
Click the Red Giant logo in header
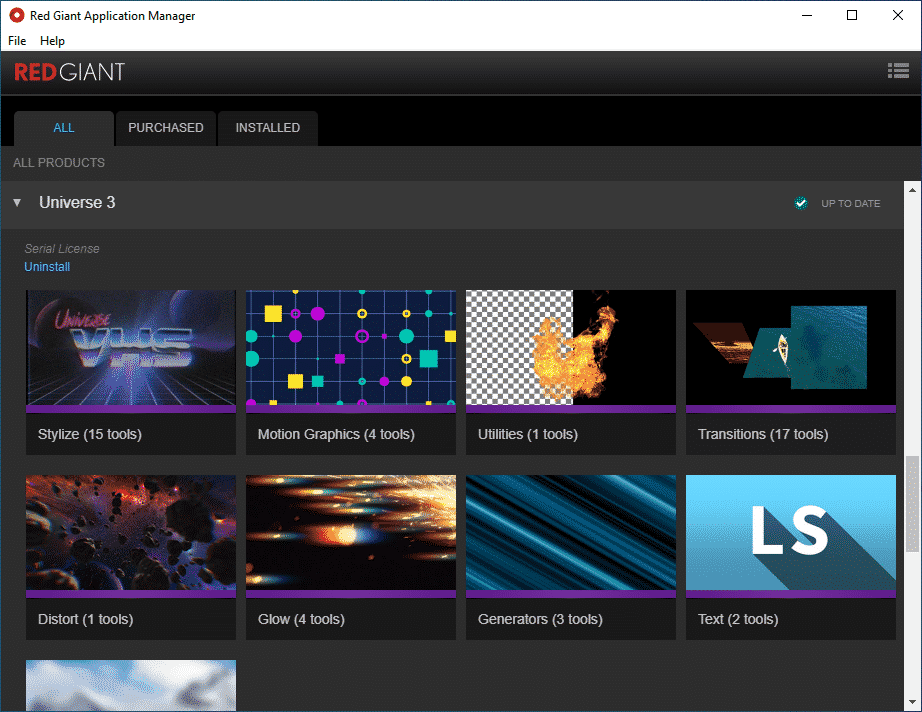point(69,72)
